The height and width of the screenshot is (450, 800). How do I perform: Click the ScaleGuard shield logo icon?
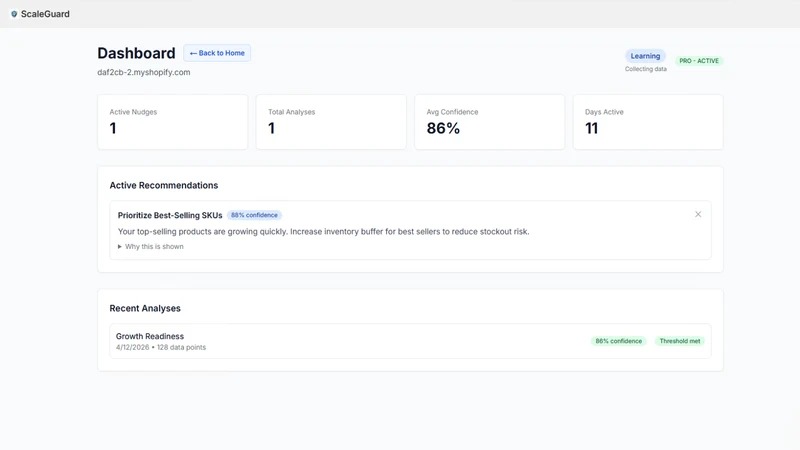click(x=14, y=14)
